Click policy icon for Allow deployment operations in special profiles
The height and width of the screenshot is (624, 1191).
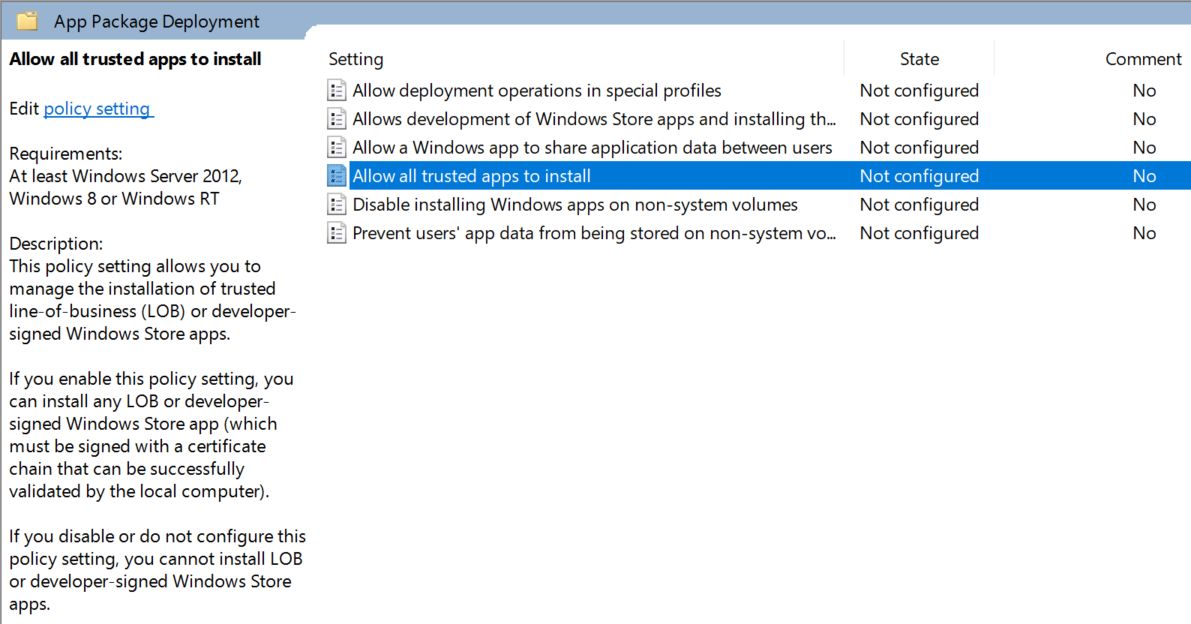336,90
